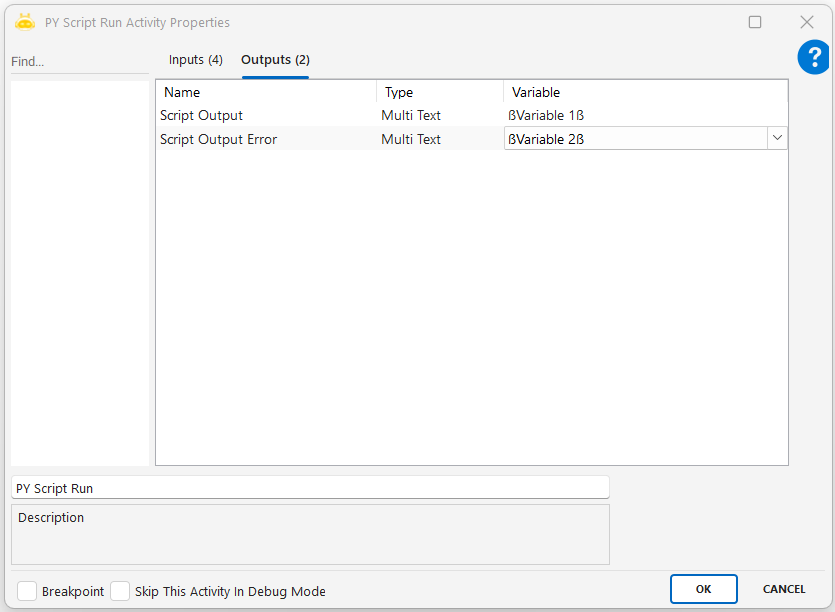Click the CANCEL button

[784, 589]
